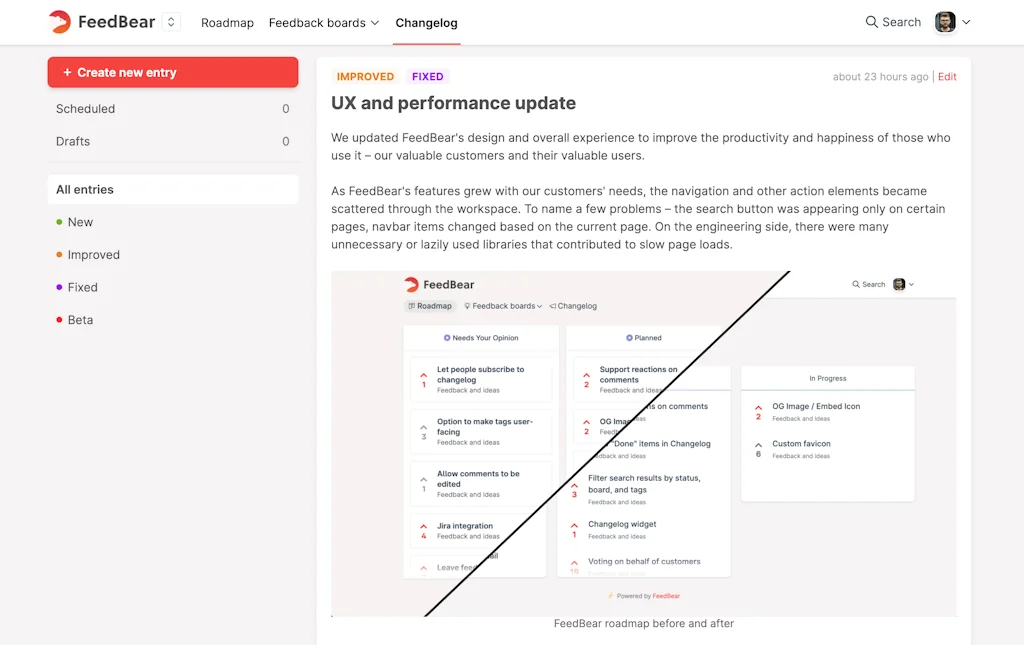The height and width of the screenshot is (645, 1024).
Task: Open the workspace switcher next to FeedBear
Action: (x=171, y=22)
